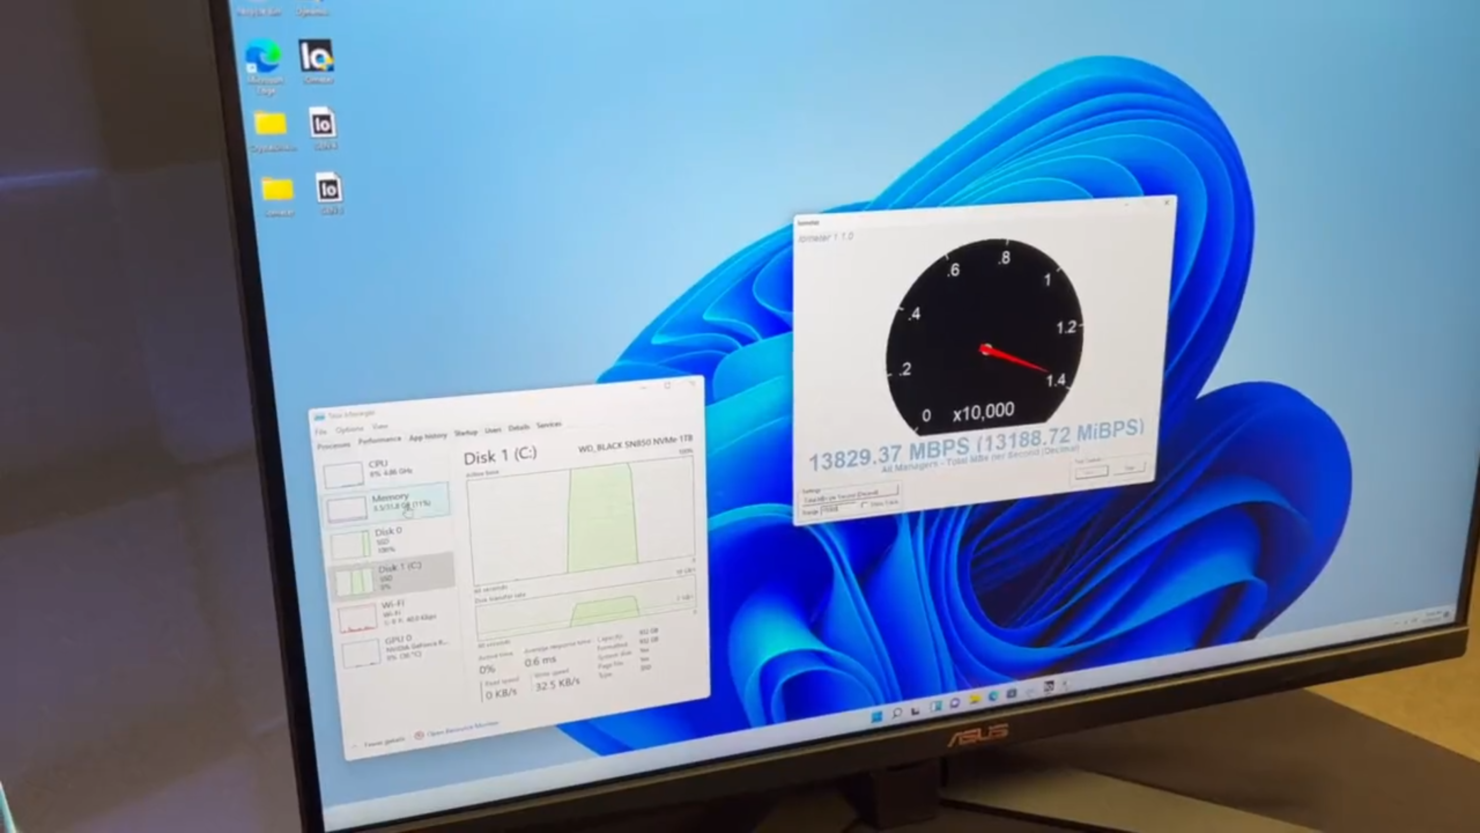Select the CPU performance entry

[378, 469]
